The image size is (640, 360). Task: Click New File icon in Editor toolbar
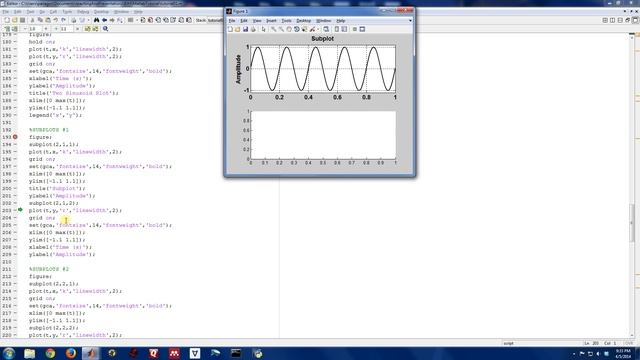click(7, 20)
